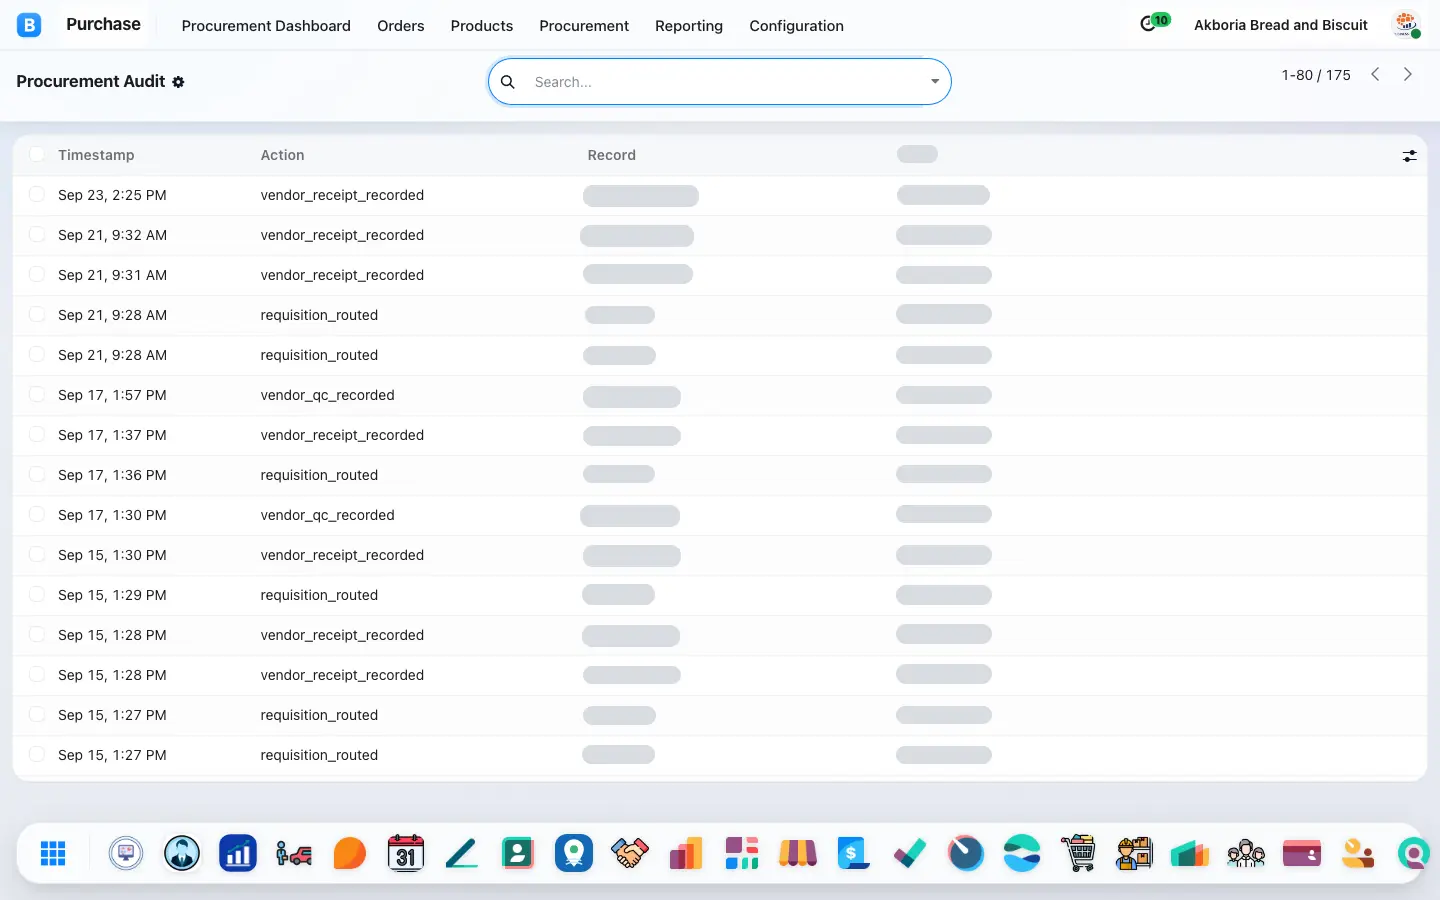Toggle the select-all checkbox in table header

pyautogui.click(x=37, y=154)
